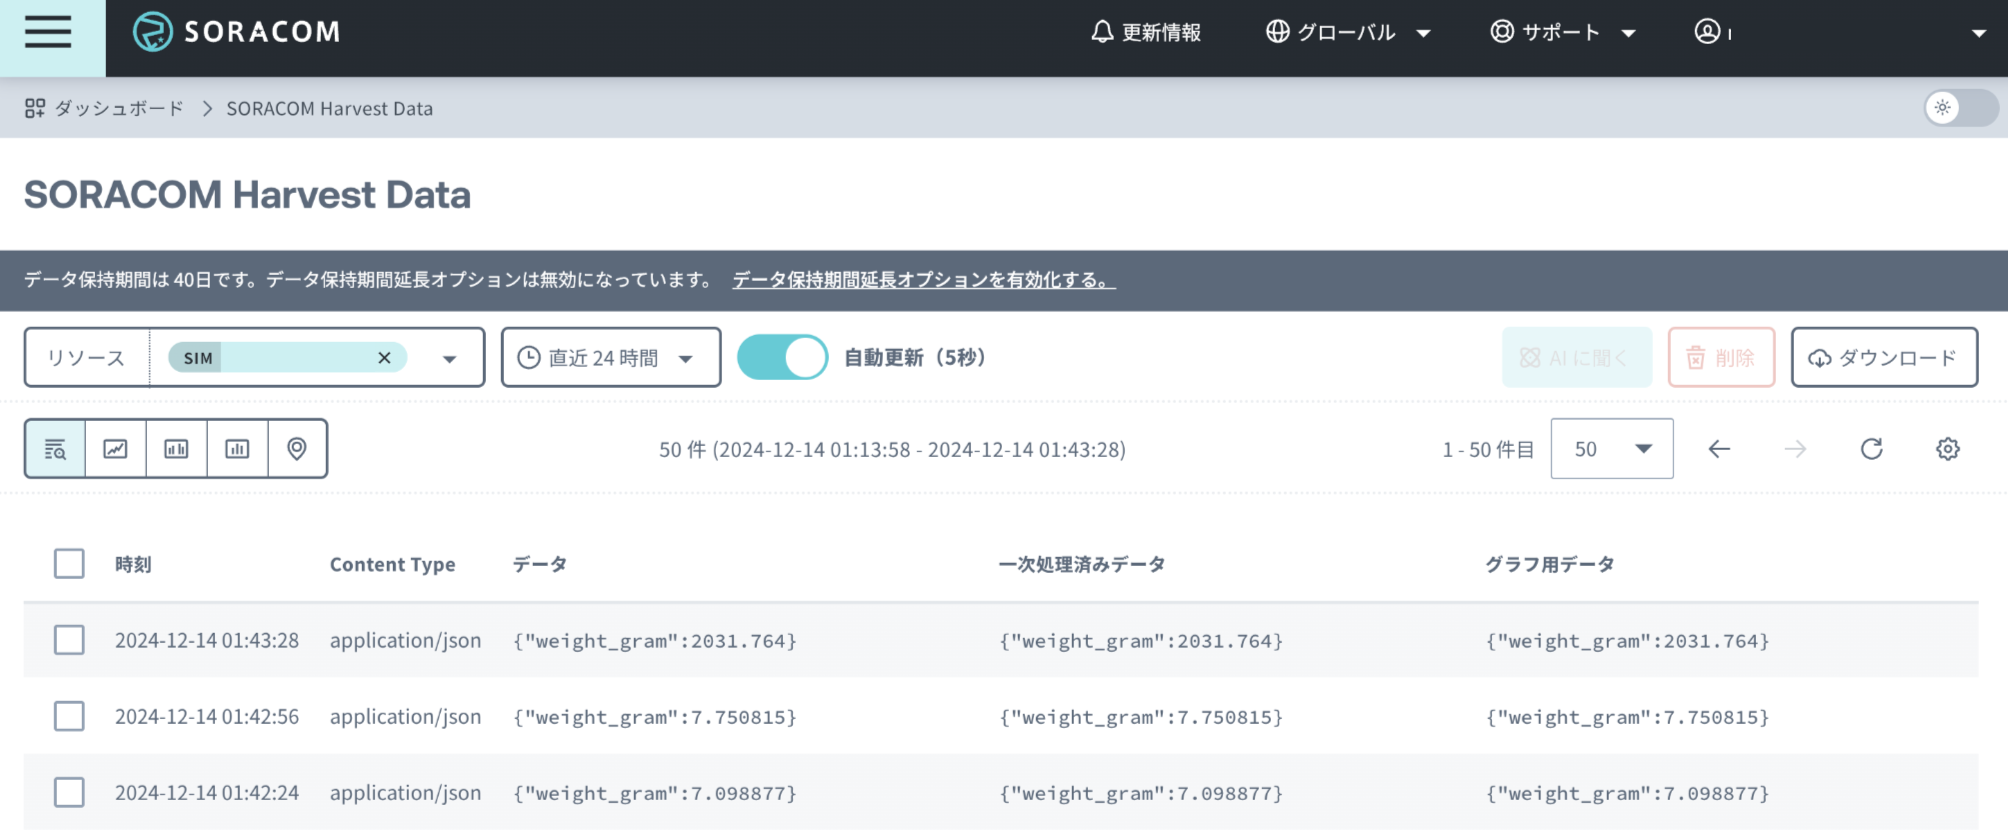Switch to second bar chart view
Viewport: 2008px width, 830px height.
[x=237, y=449]
